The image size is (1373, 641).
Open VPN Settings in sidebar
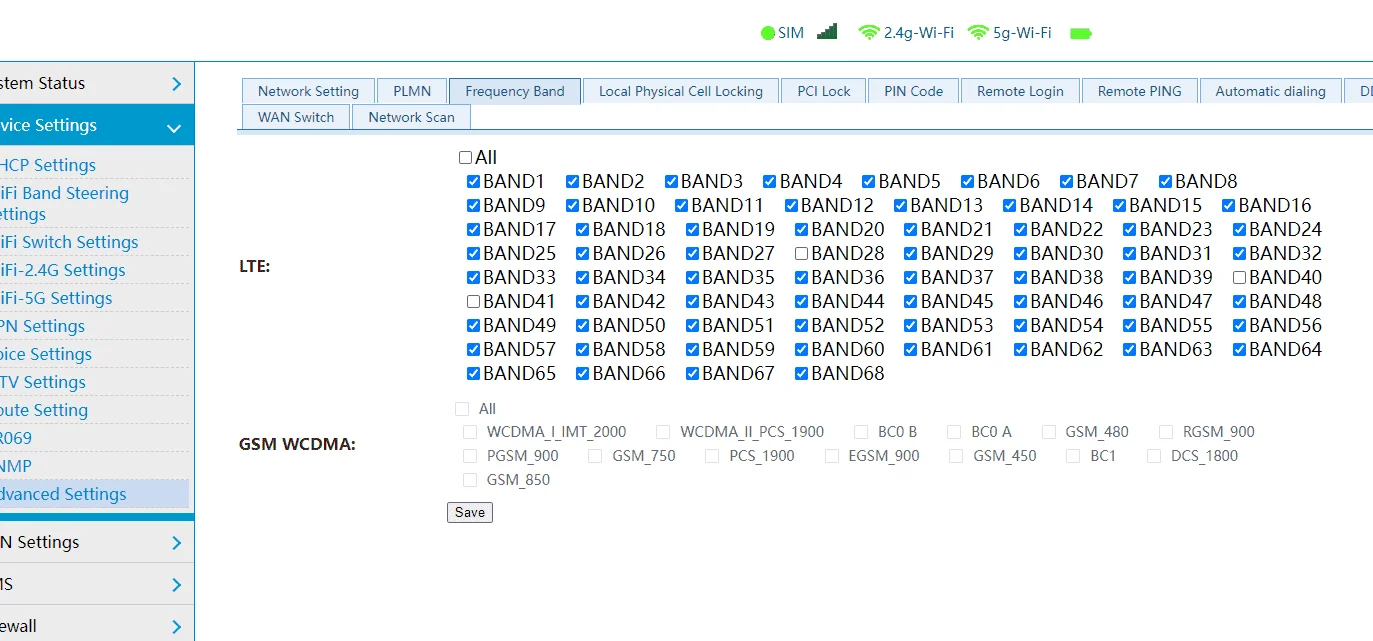(x=42, y=327)
